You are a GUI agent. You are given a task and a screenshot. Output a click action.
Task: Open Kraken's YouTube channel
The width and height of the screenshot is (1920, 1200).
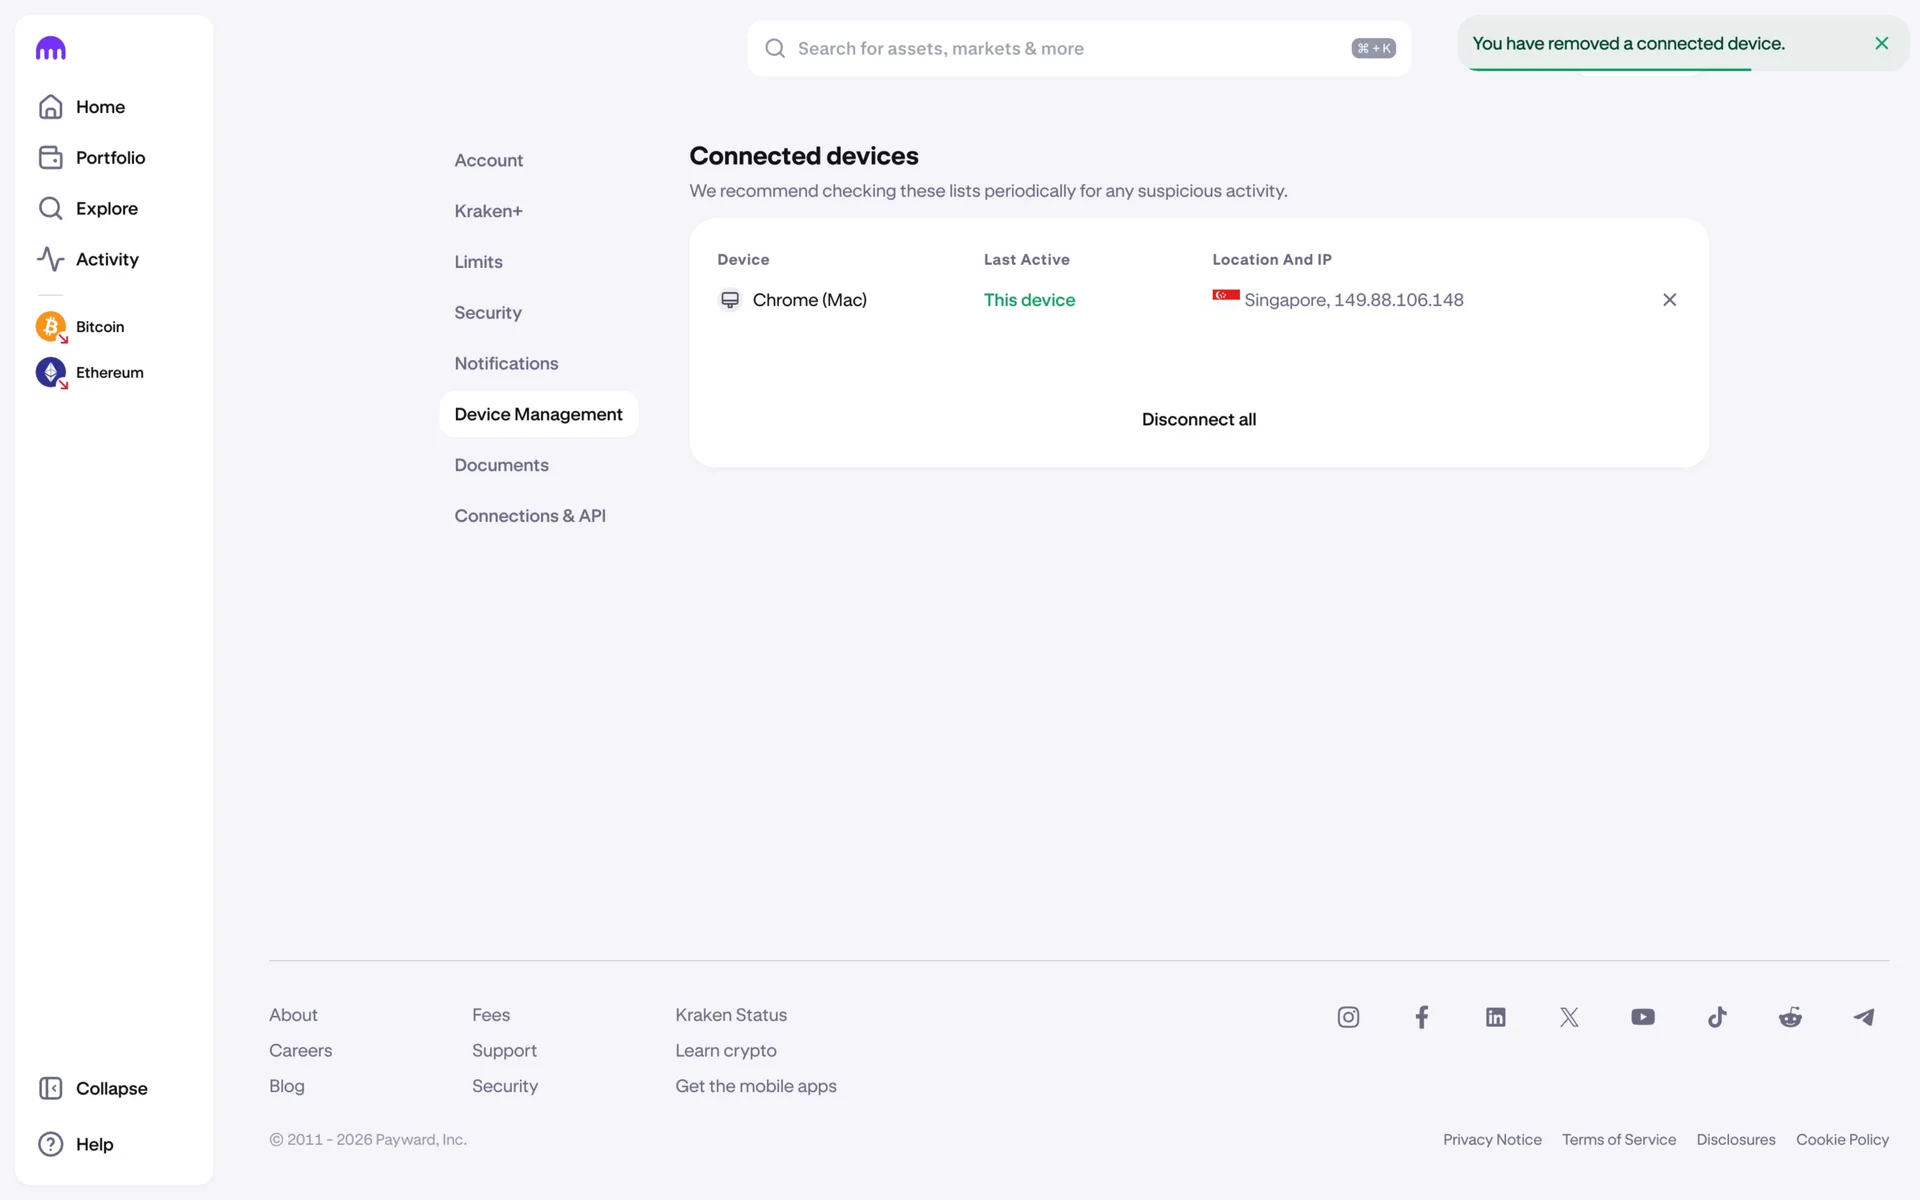click(x=1643, y=1017)
